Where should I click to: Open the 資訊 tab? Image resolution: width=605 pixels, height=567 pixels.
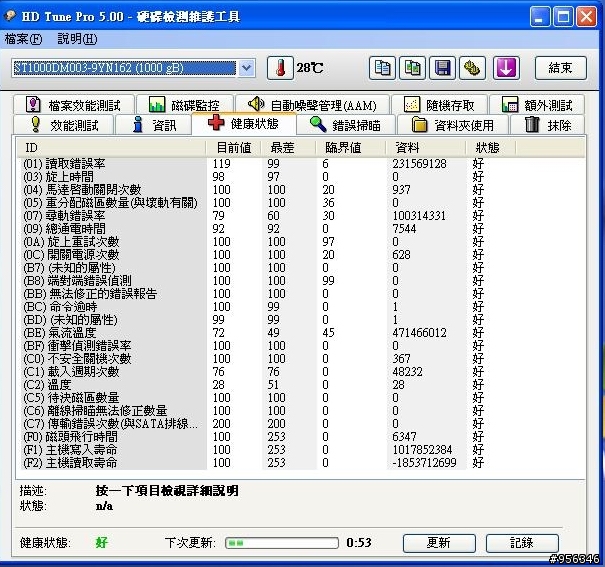(x=154, y=125)
